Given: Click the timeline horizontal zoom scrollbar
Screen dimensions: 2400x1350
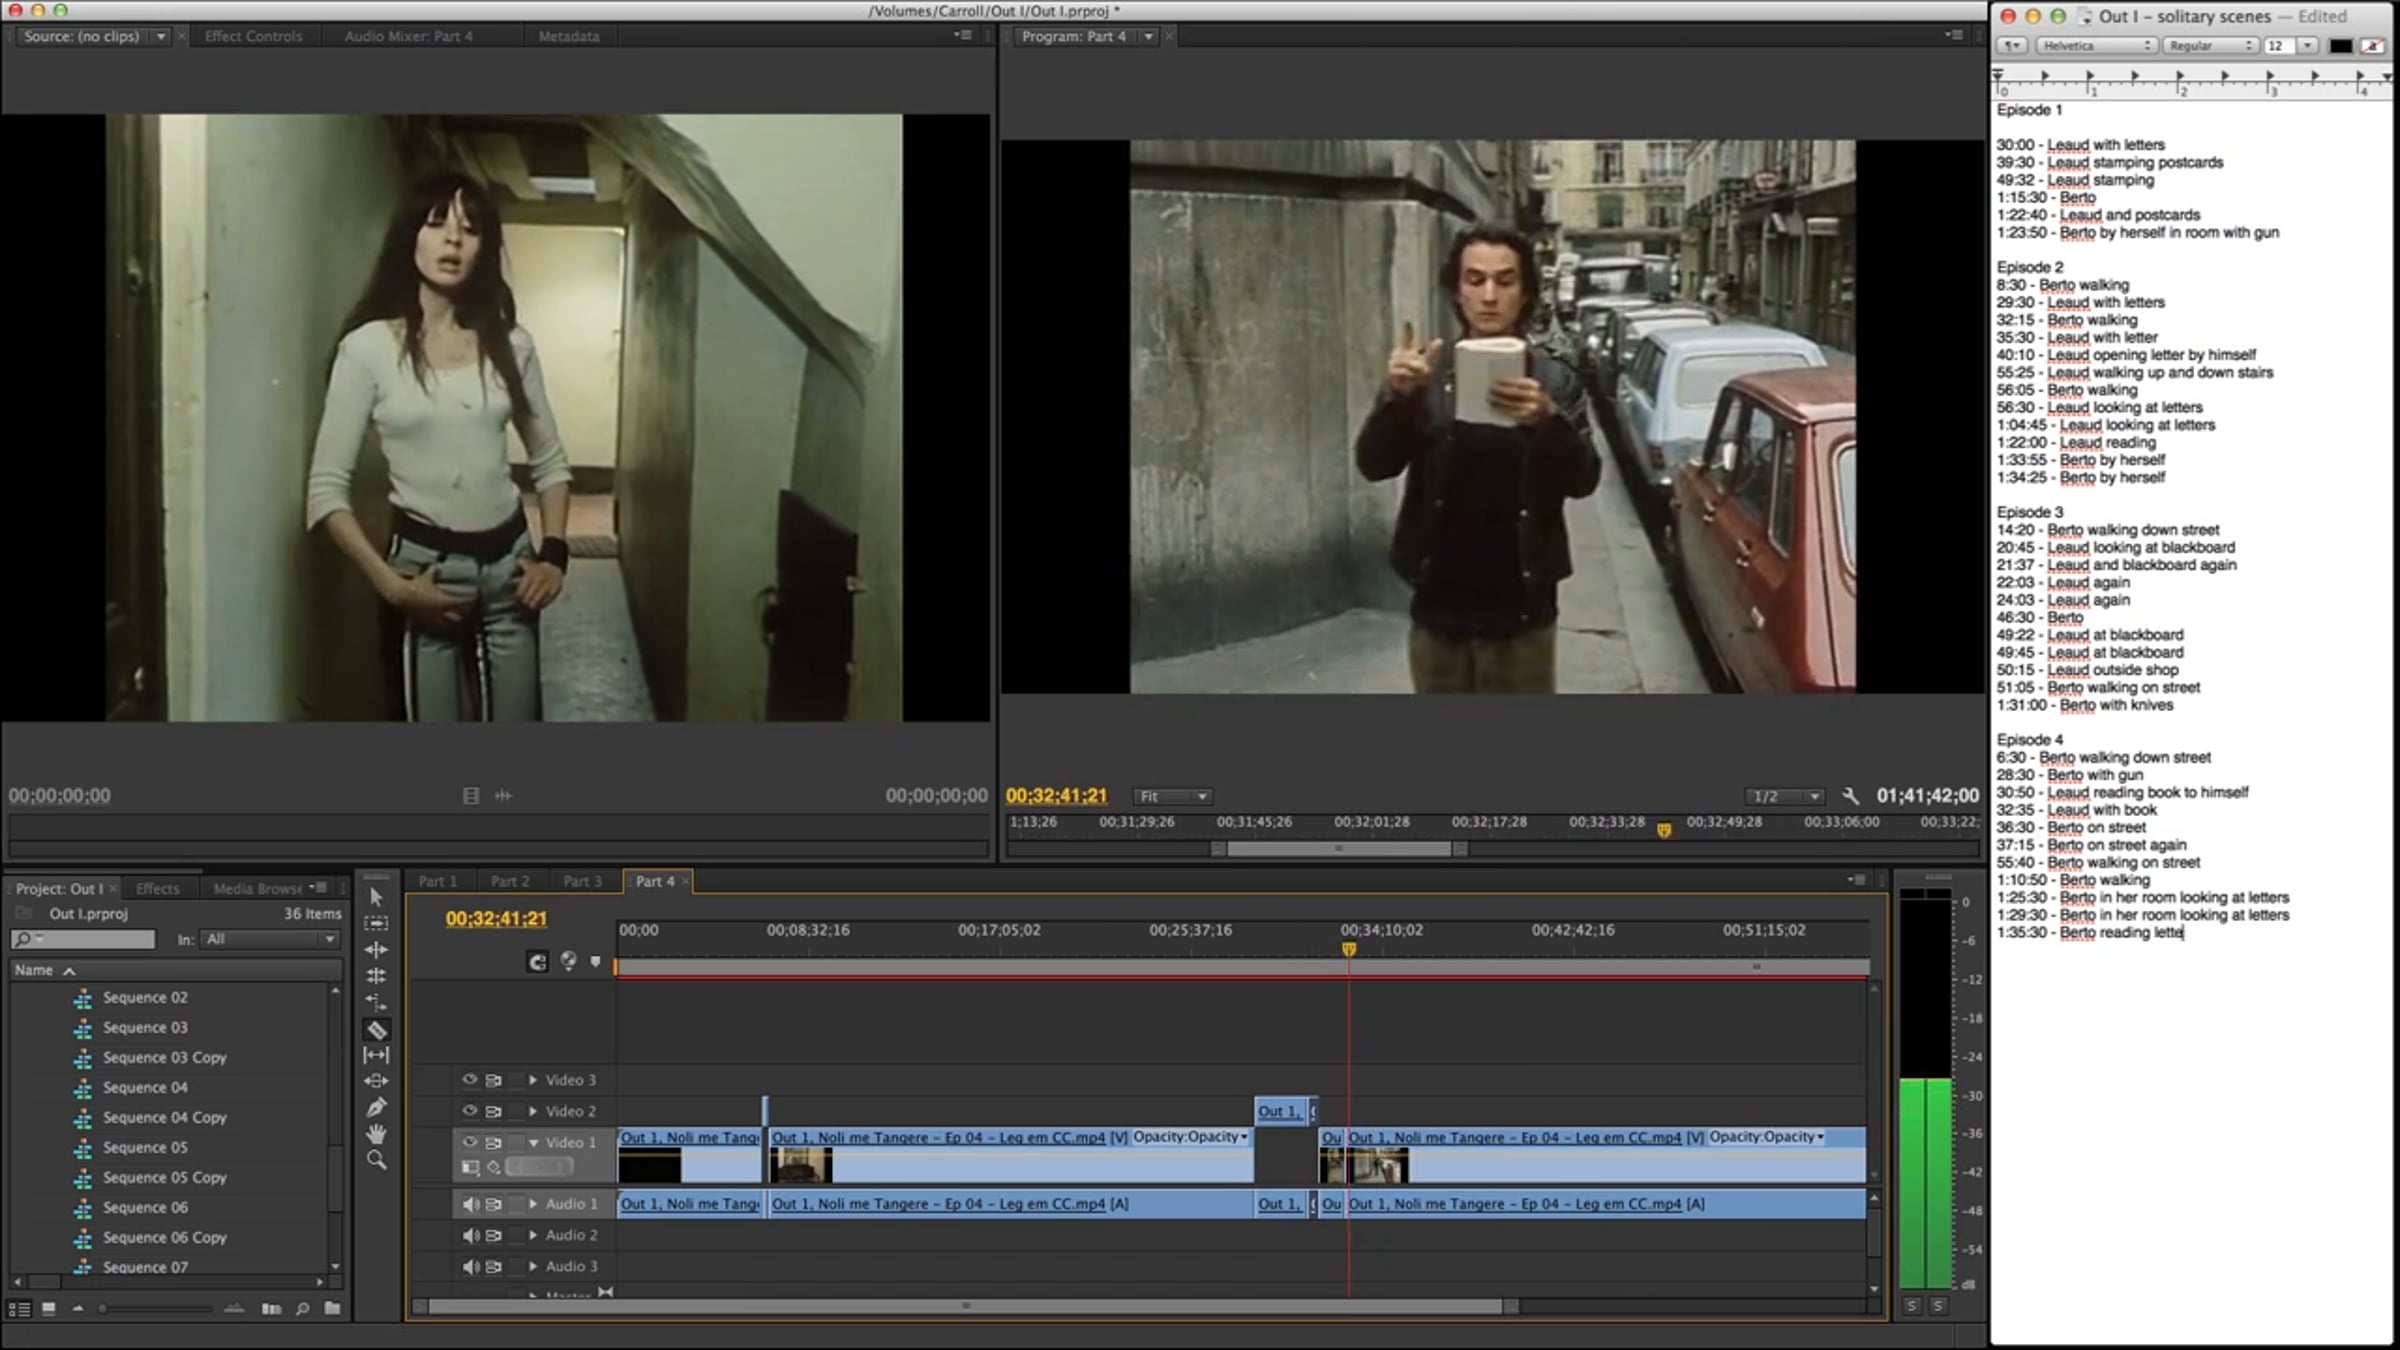Looking at the screenshot, I should [x=965, y=1306].
